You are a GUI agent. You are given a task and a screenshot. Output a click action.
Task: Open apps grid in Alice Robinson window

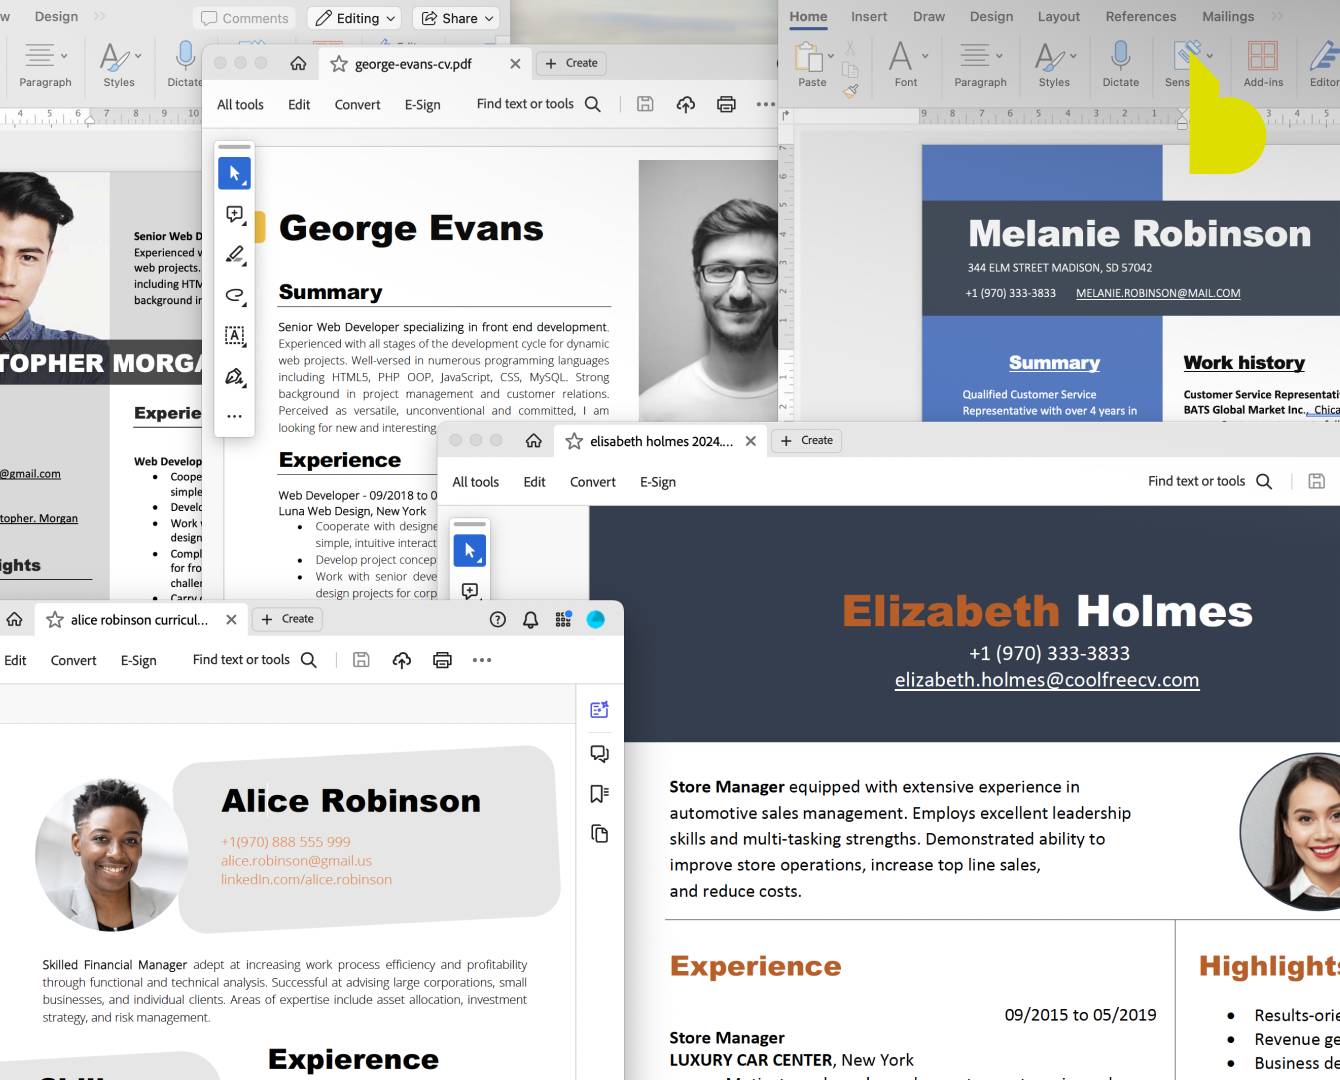point(563,620)
